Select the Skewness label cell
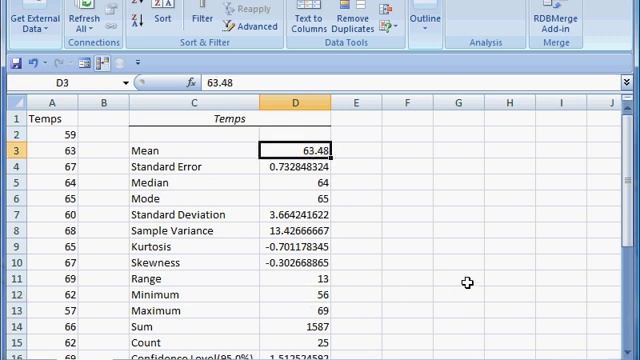Screen dimensions: 640x360 coord(194,262)
